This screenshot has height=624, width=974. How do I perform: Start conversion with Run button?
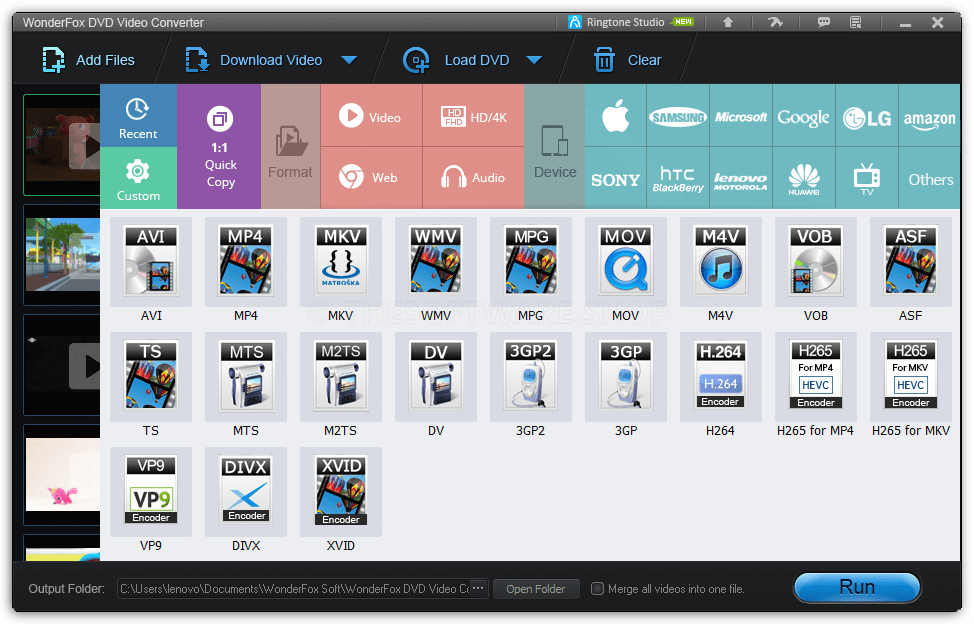point(857,587)
